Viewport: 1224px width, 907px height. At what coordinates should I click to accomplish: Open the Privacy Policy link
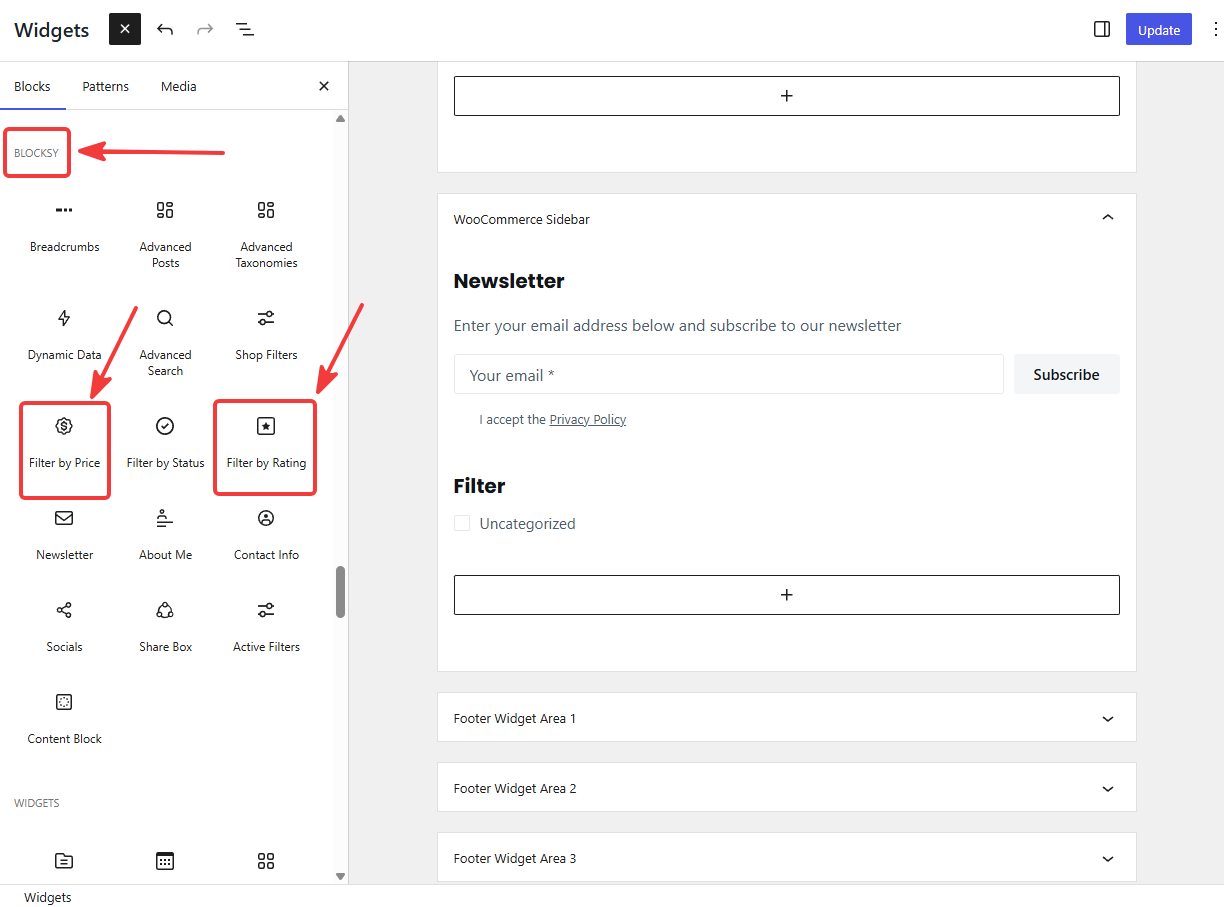[588, 420]
